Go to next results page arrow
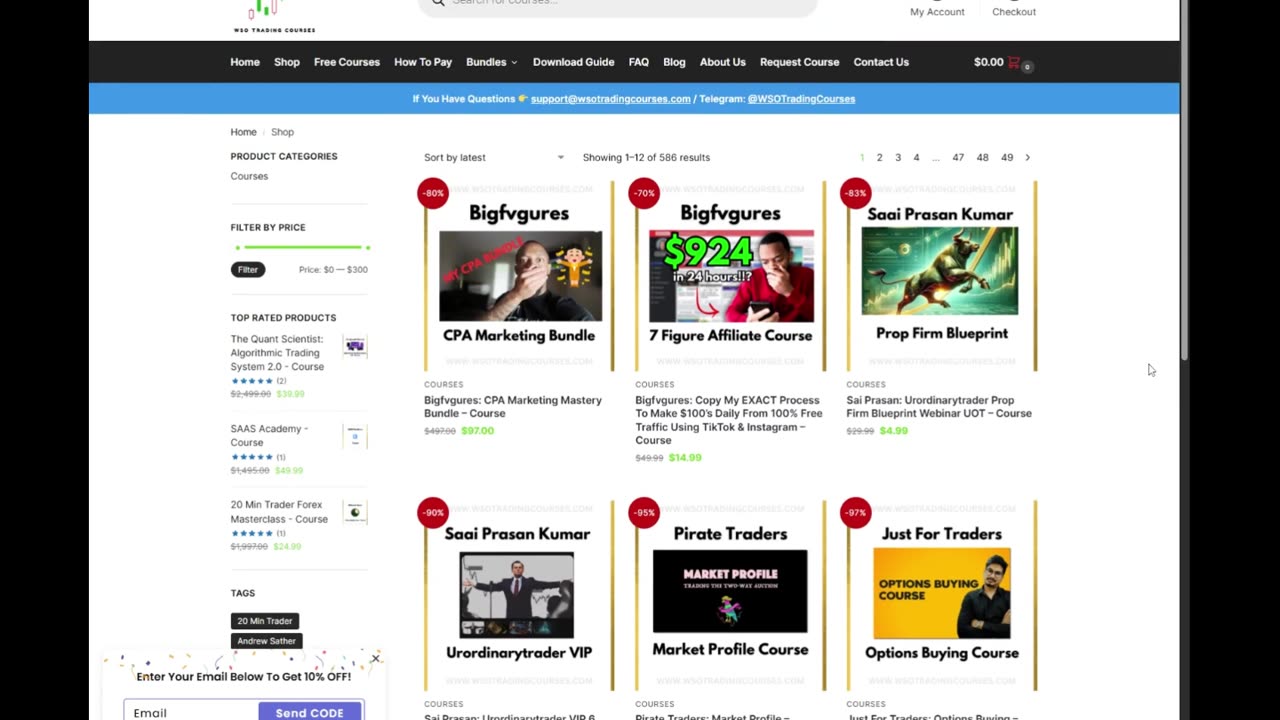 [1027, 157]
